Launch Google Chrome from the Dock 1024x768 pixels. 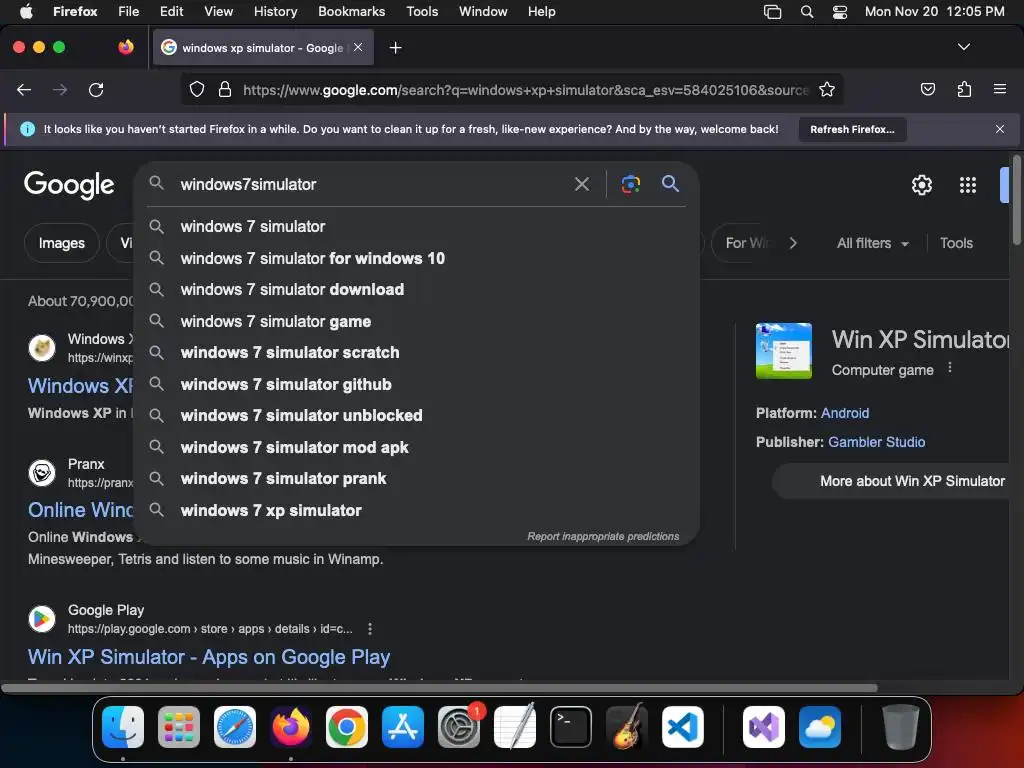coord(347,727)
